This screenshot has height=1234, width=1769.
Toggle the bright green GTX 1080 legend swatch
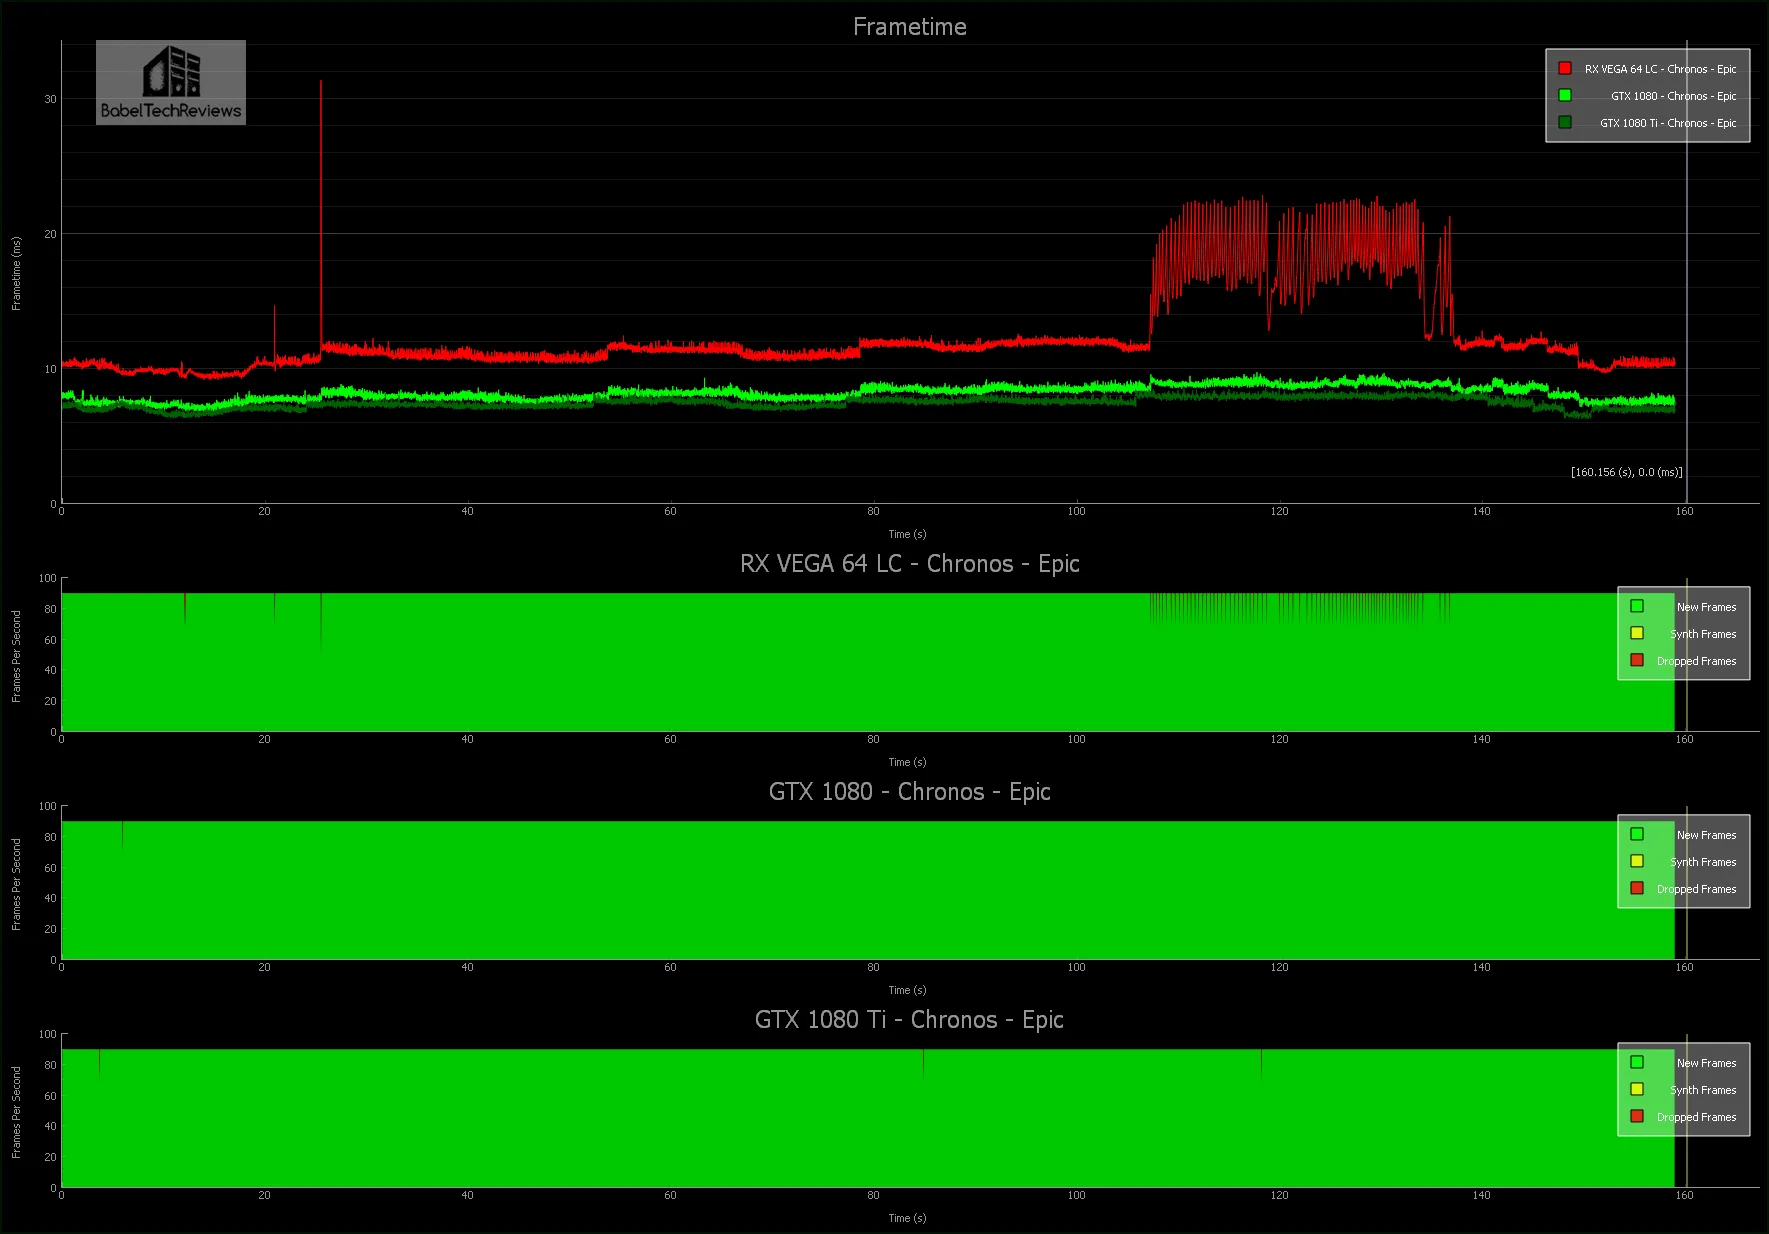click(1565, 96)
